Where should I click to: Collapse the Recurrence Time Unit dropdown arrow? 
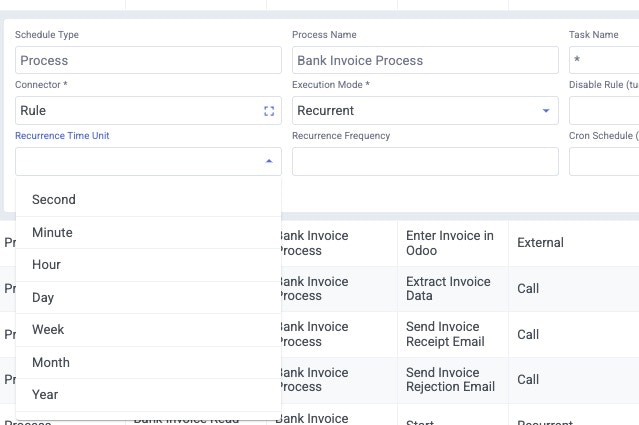pyautogui.click(x=269, y=161)
